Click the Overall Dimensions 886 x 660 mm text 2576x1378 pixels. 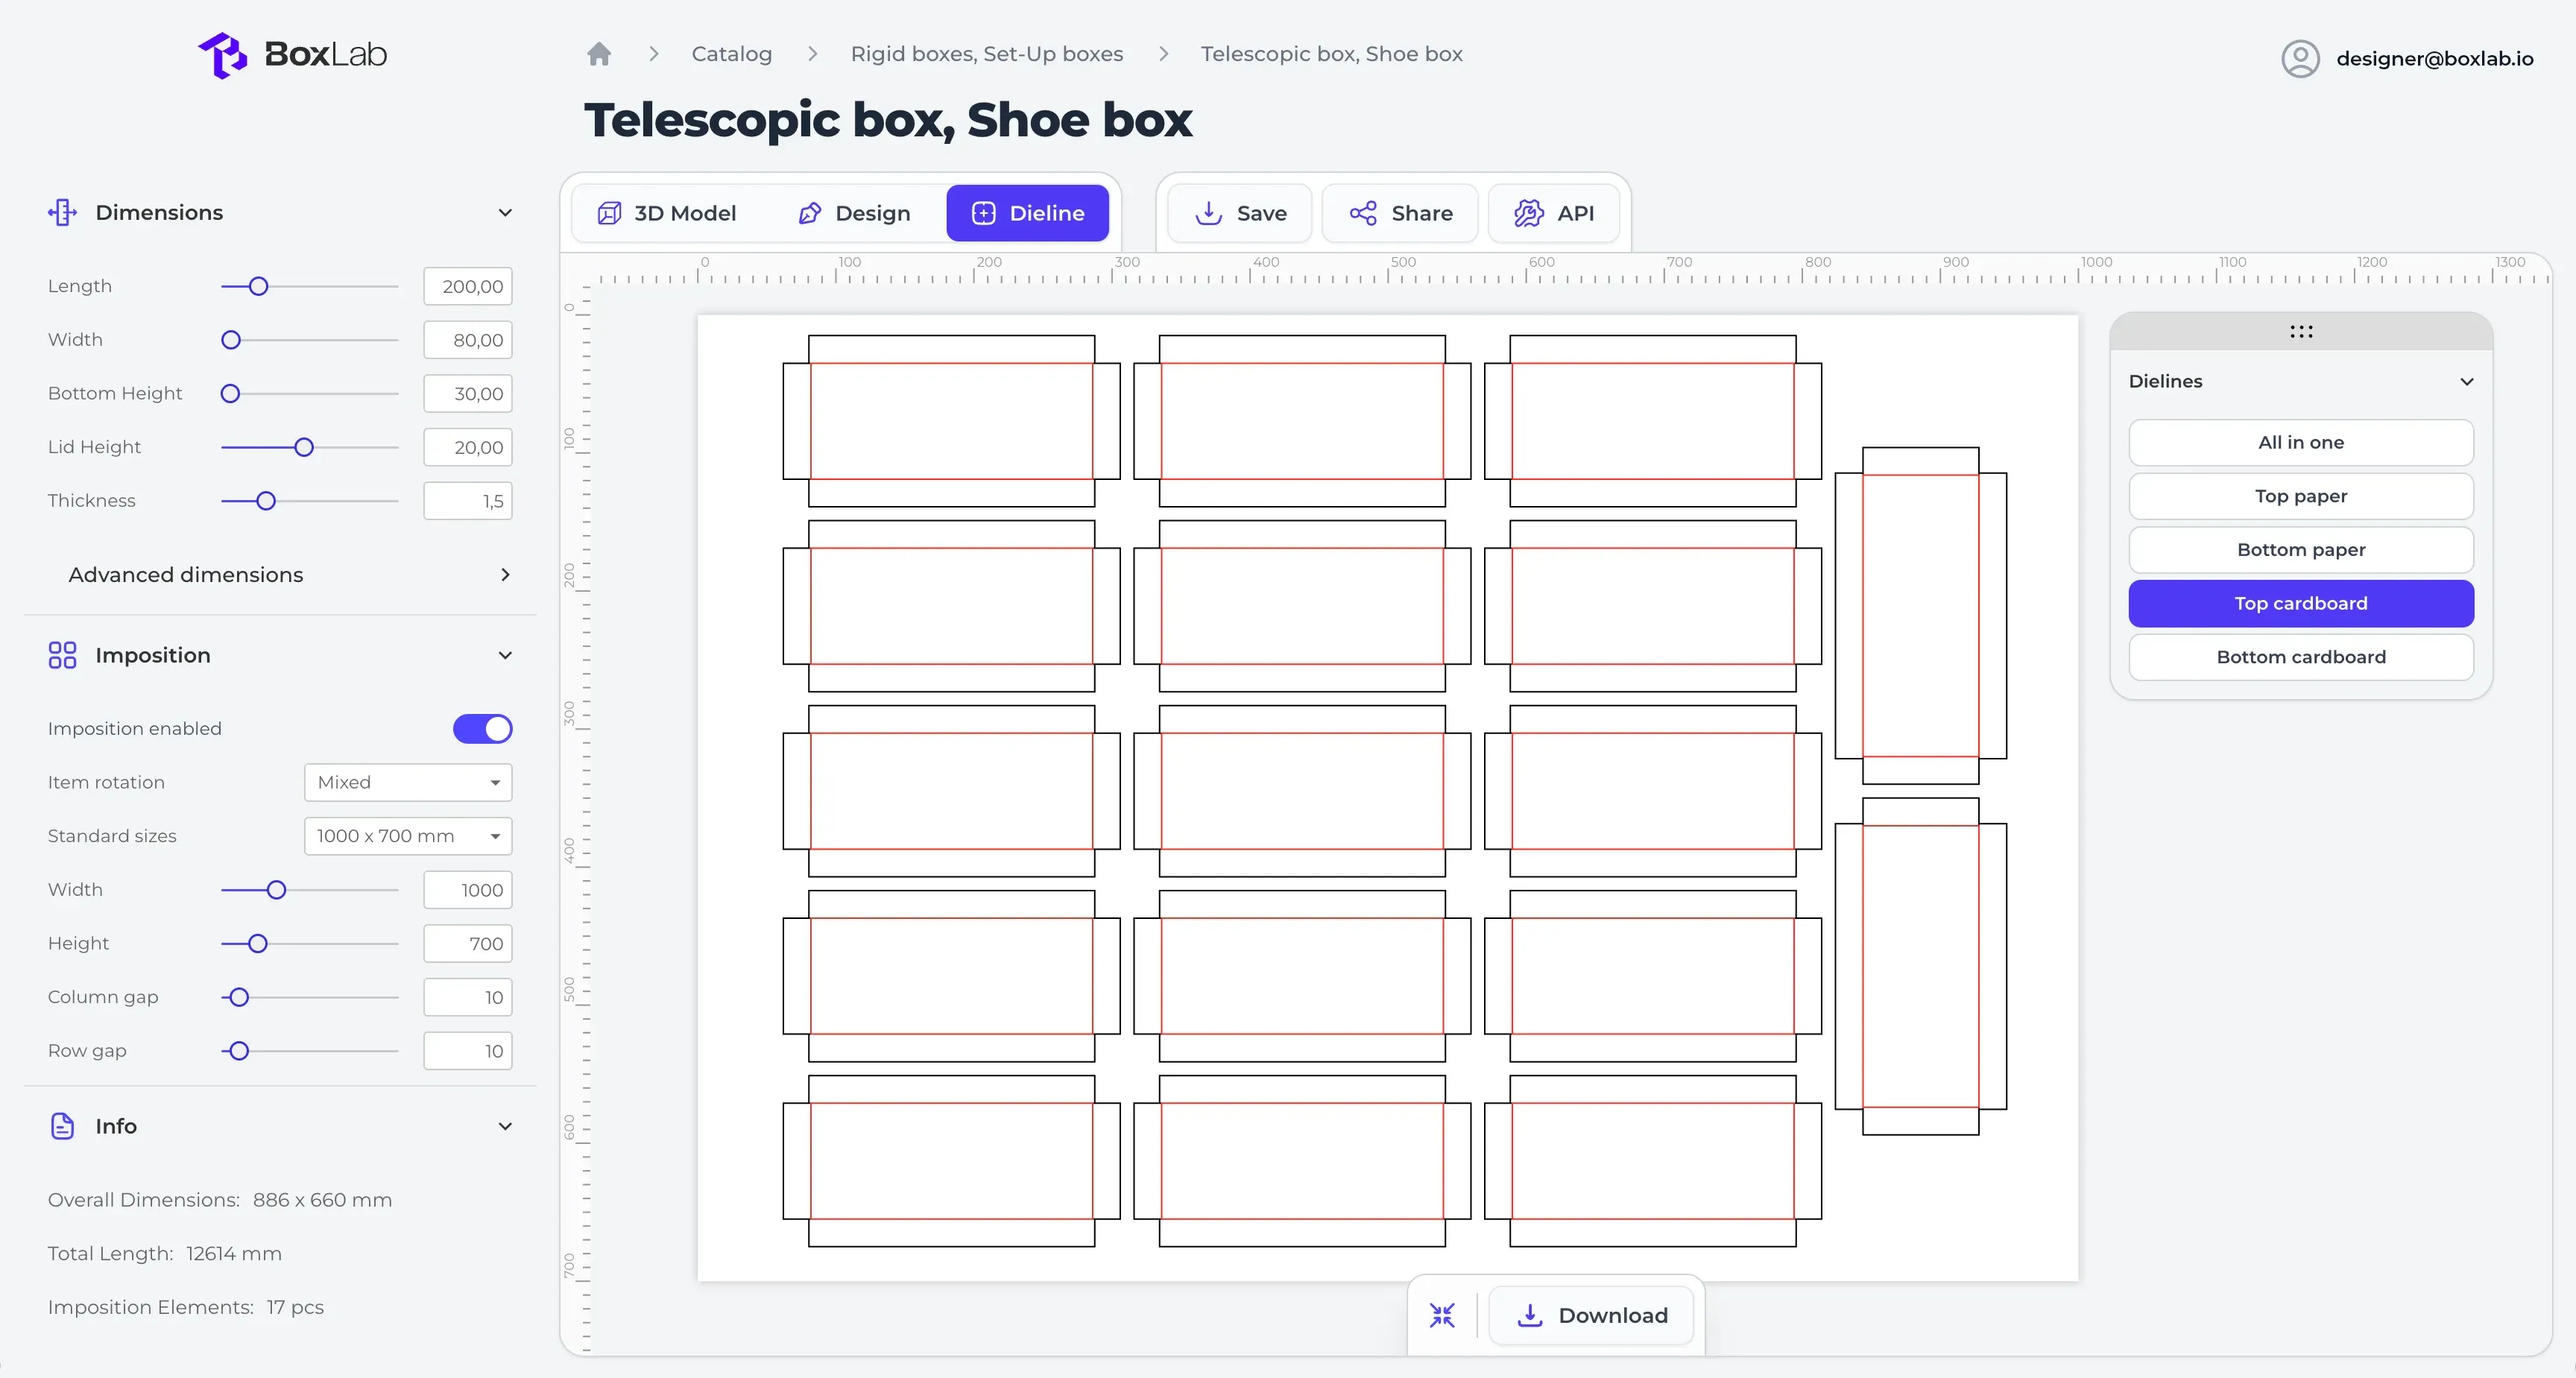click(220, 1200)
